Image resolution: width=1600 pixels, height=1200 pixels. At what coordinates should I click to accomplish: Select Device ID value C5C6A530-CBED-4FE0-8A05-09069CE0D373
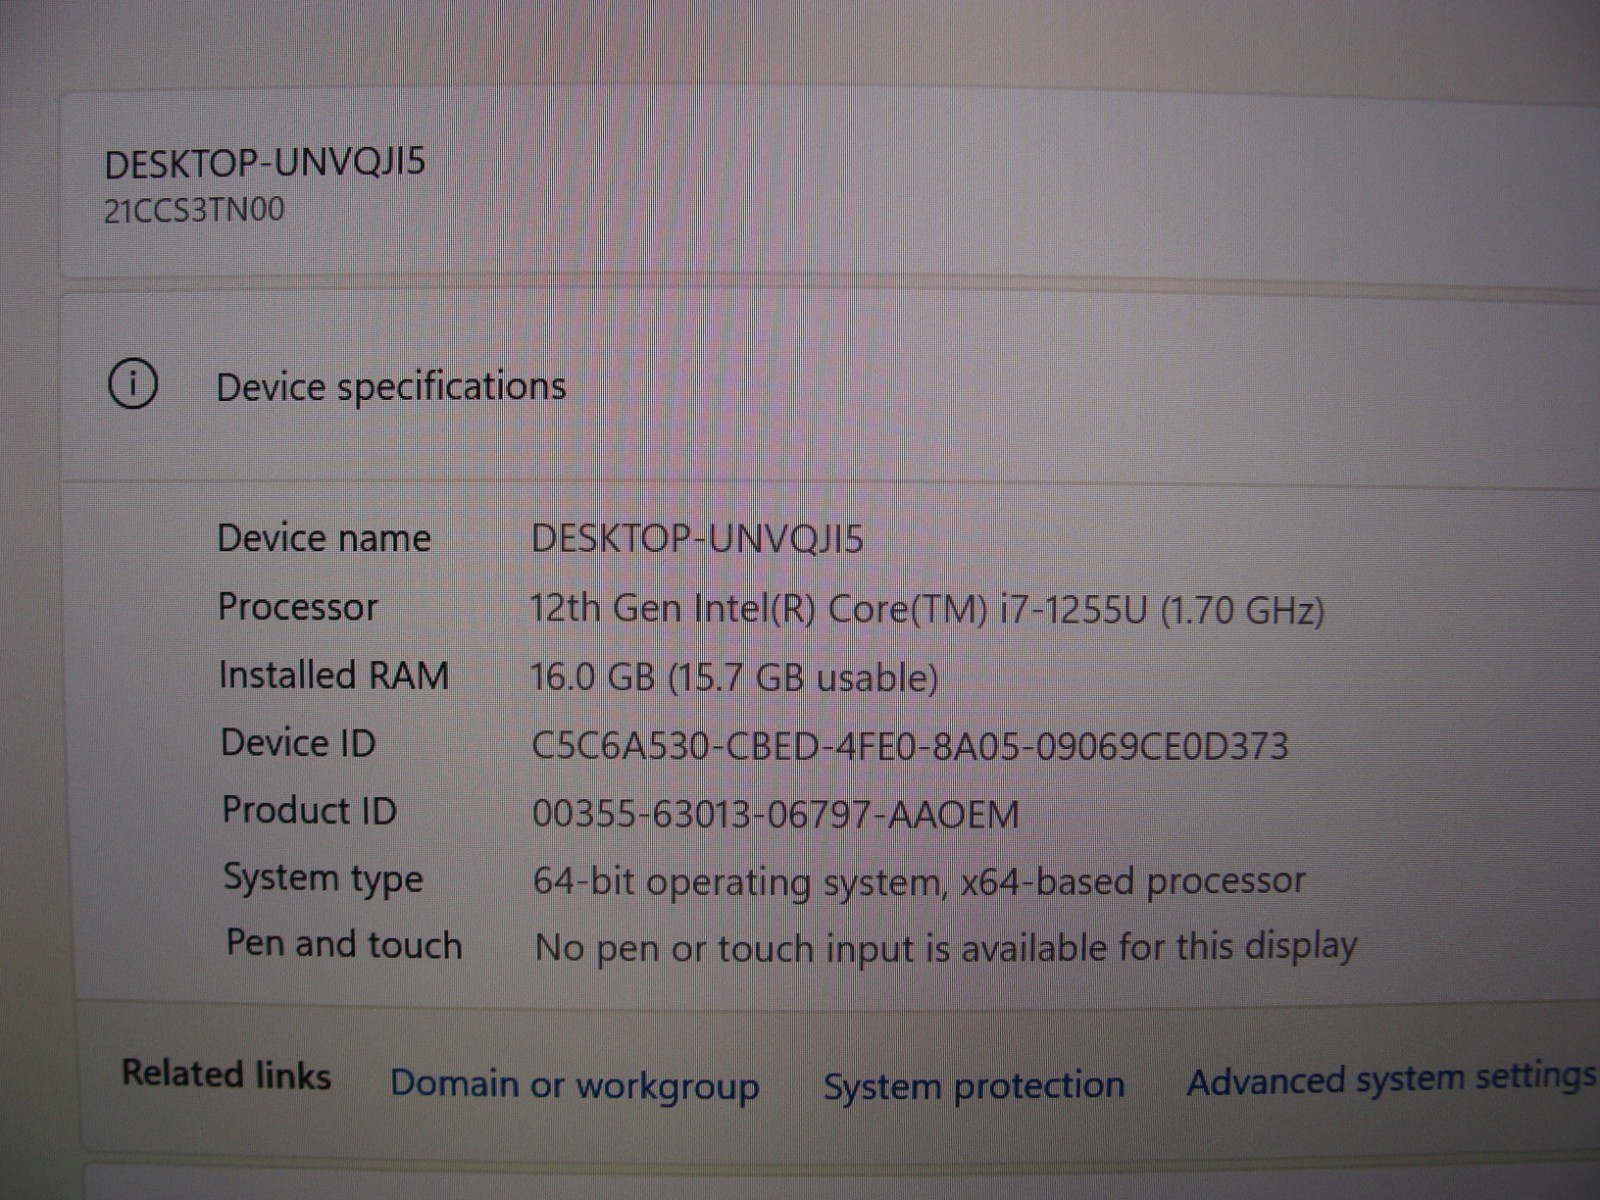[909, 747]
